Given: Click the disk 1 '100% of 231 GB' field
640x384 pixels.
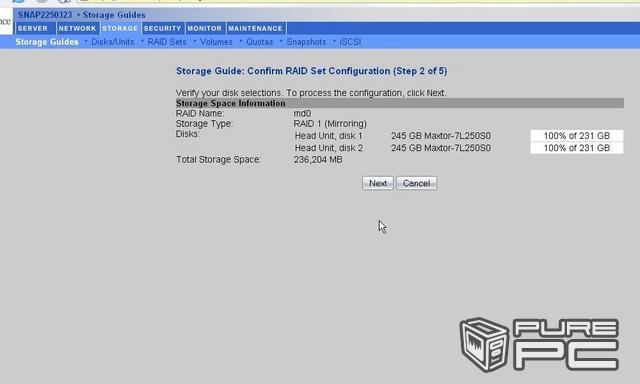Looking at the screenshot, I should 577,136.
